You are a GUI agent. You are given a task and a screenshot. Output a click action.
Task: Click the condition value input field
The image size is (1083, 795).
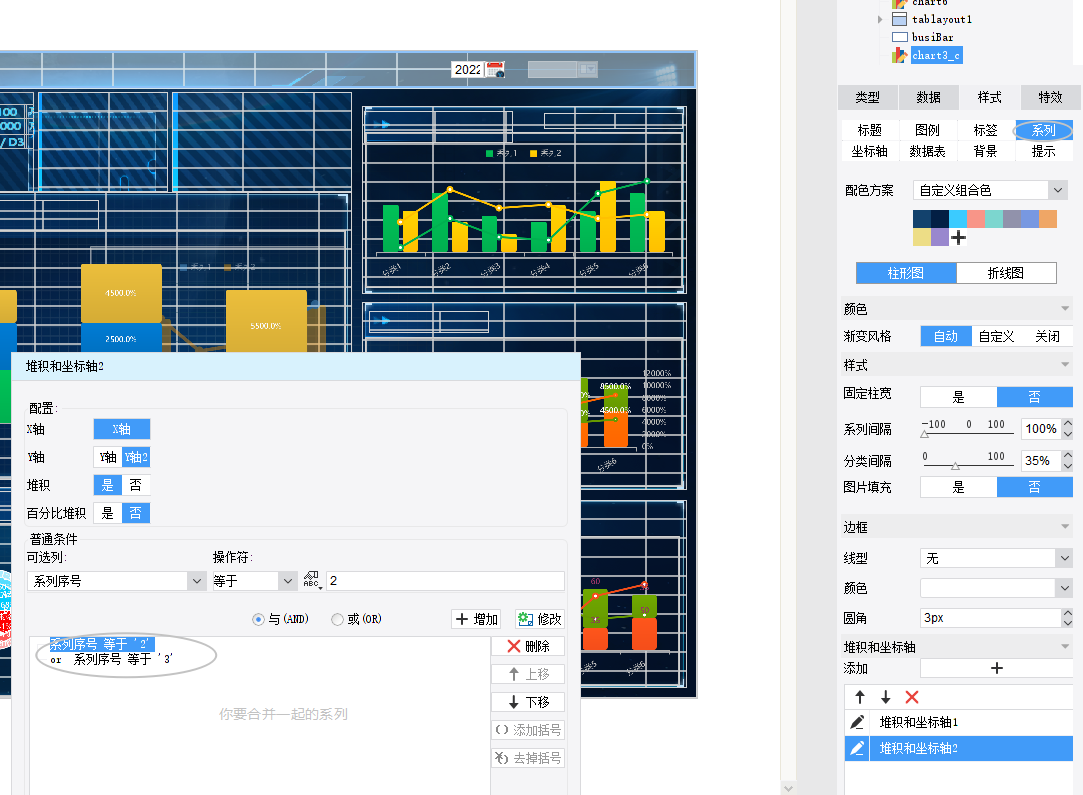point(445,581)
